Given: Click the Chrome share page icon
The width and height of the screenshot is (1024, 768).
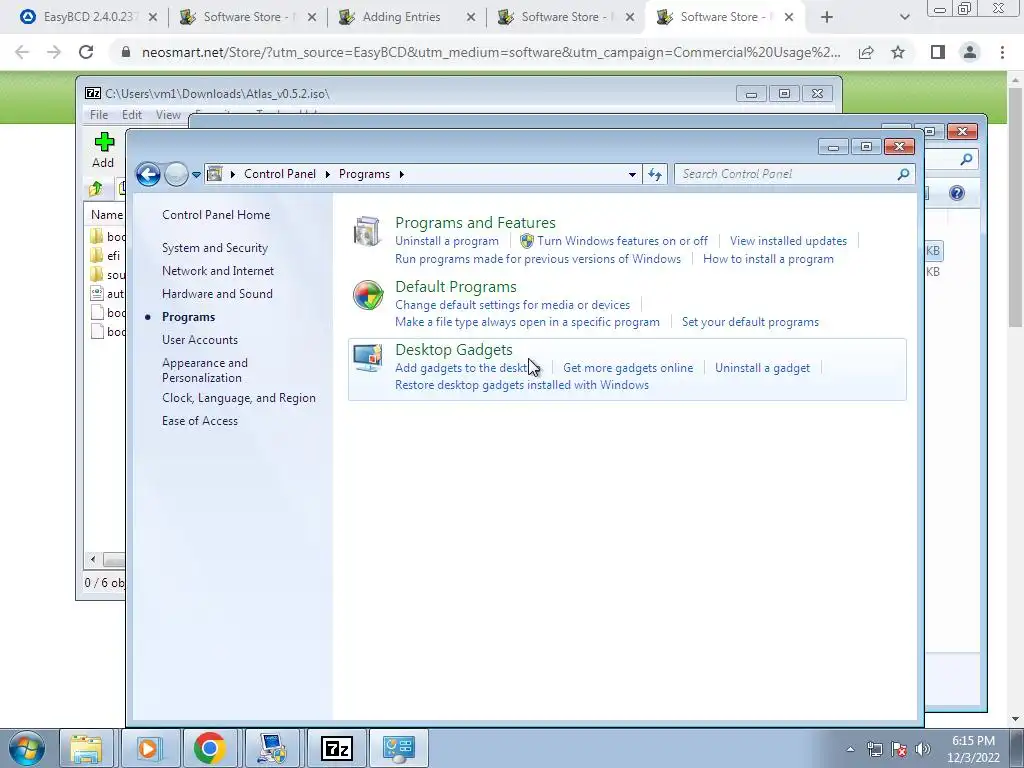Looking at the screenshot, I should (866, 52).
